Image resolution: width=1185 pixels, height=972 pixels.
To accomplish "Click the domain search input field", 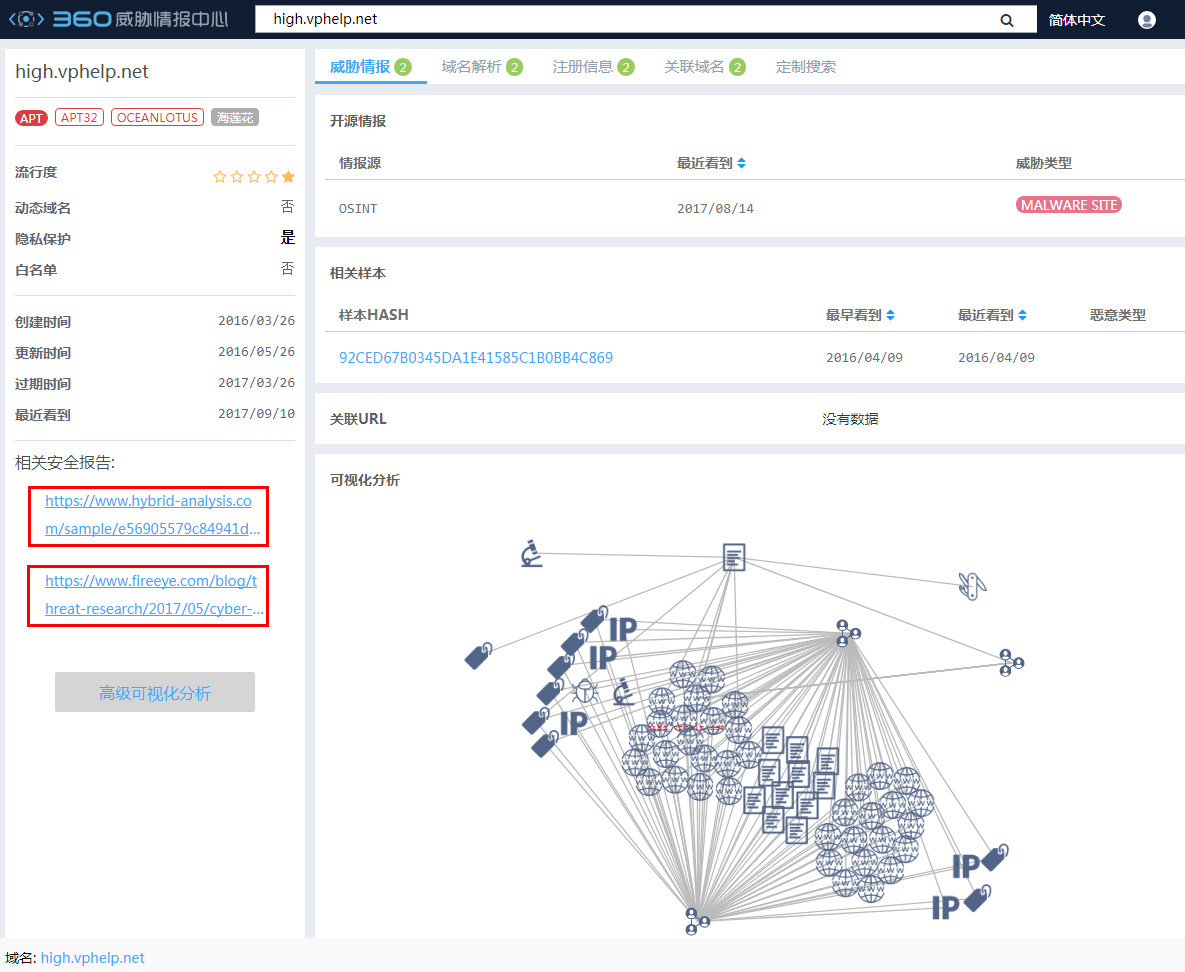I will click(x=620, y=19).
